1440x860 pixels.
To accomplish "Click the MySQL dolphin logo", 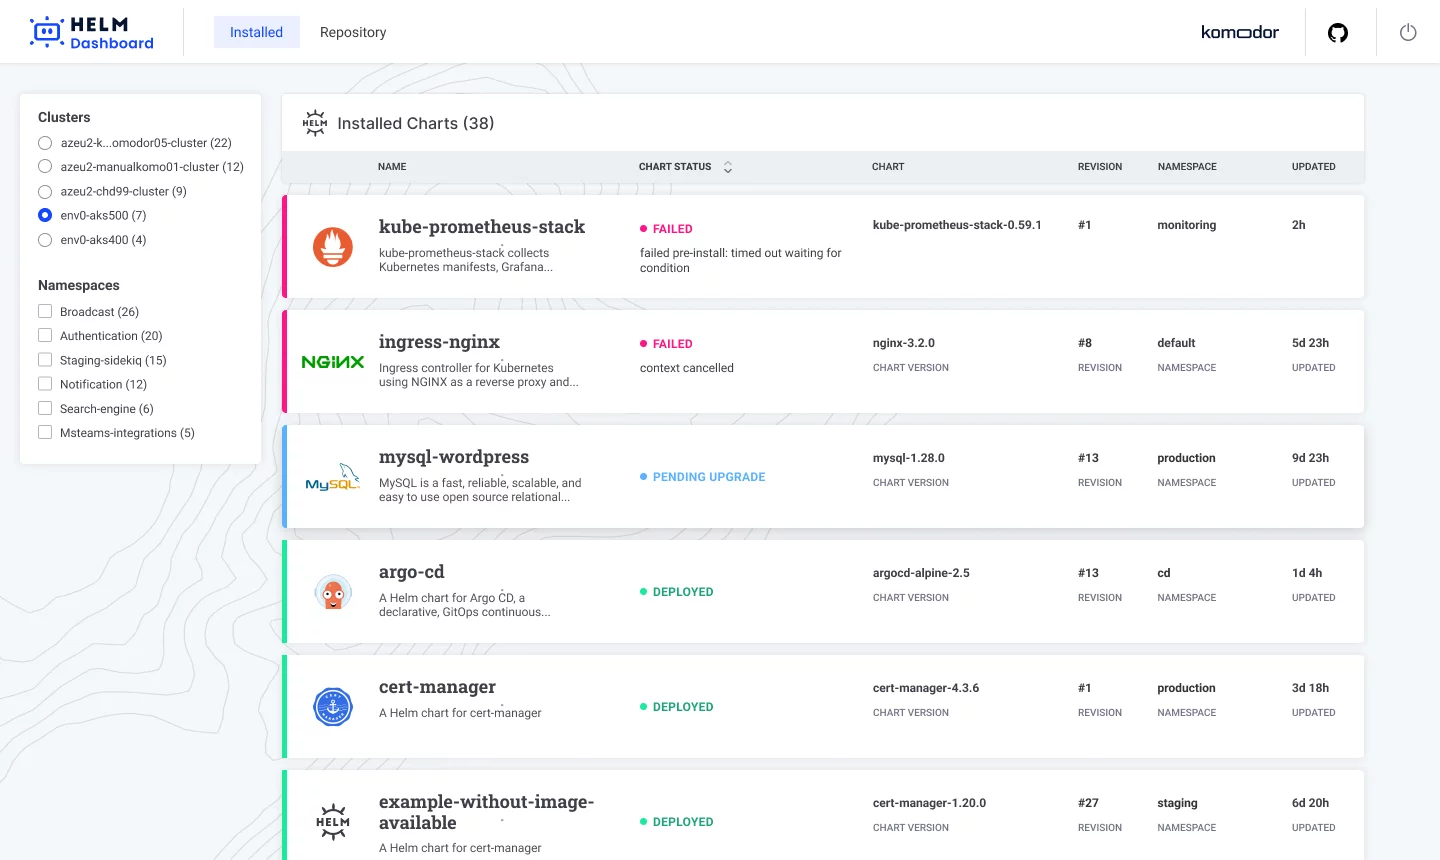I will 333,477.
